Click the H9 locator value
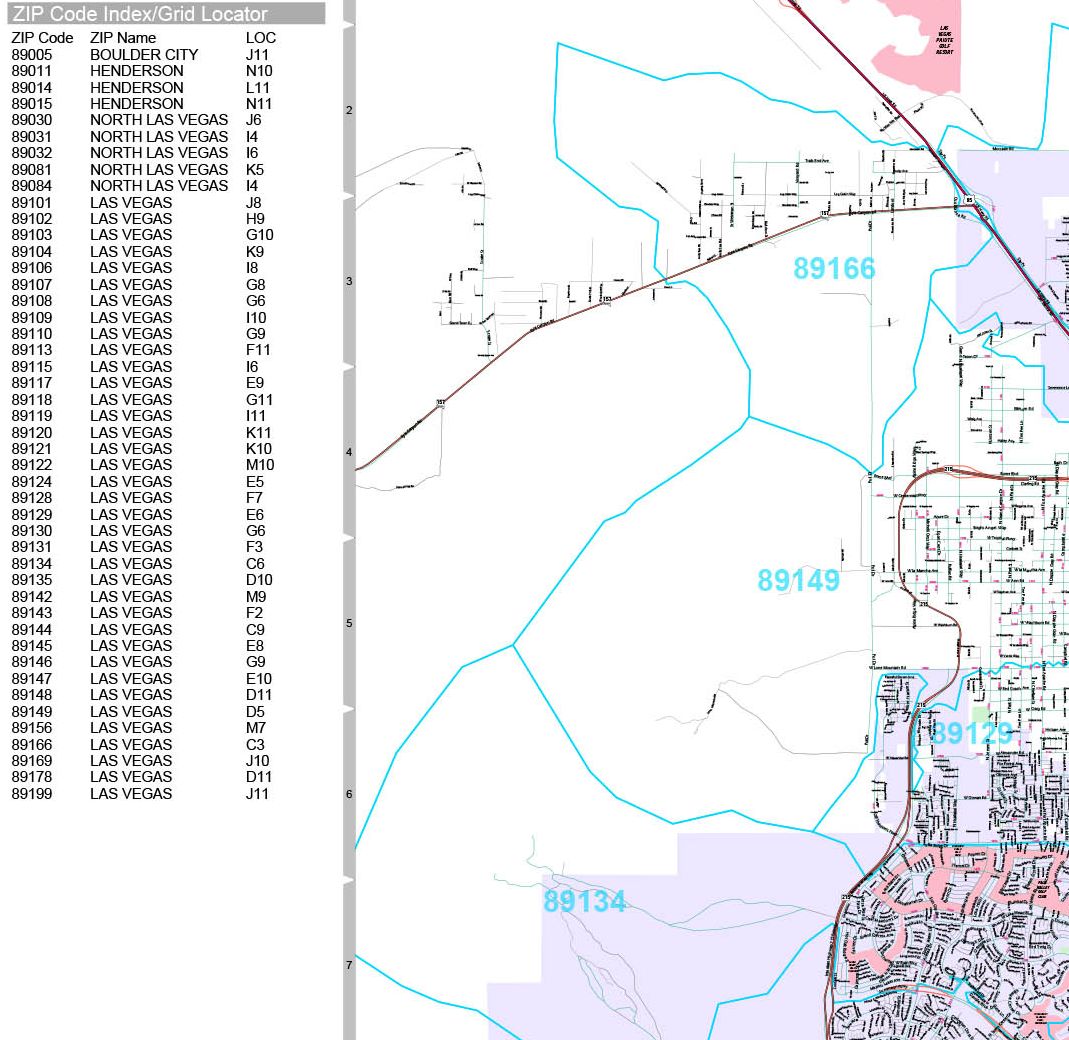The image size is (1069, 1040). click(x=255, y=219)
